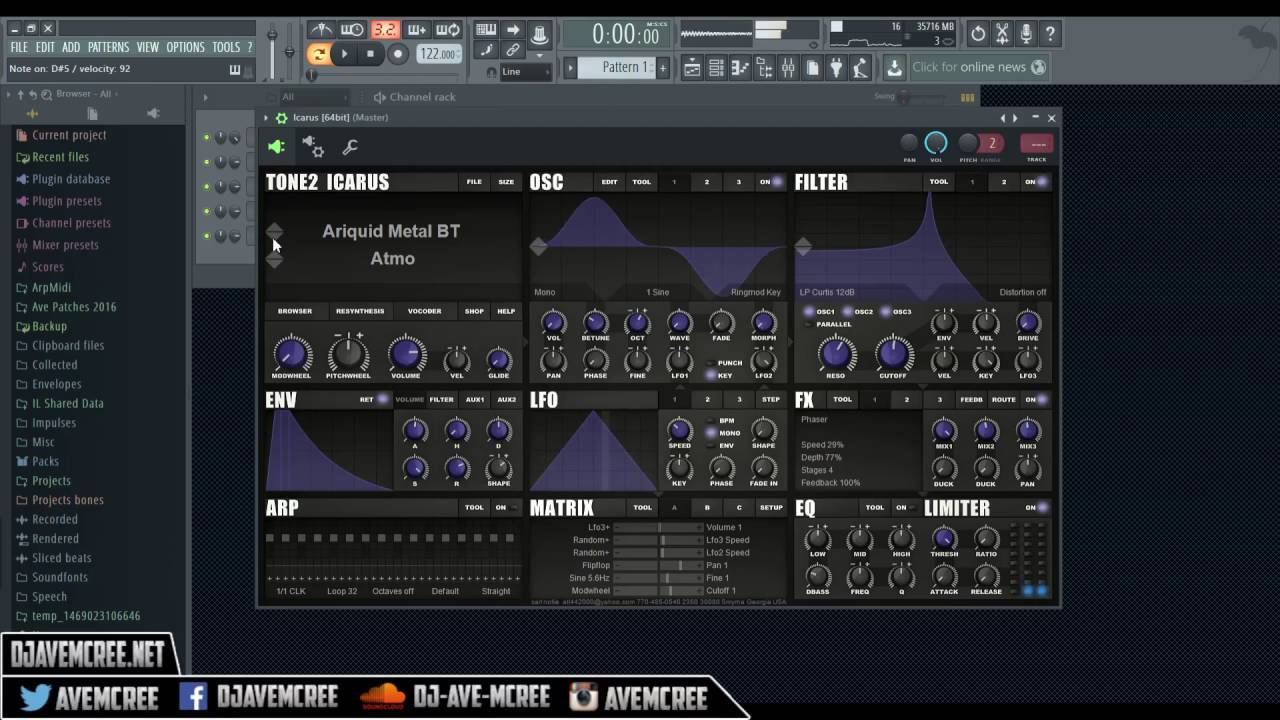The width and height of the screenshot is (1280, 720).
Task: Expand the Plugin database folder
Action: coord(71,179)
